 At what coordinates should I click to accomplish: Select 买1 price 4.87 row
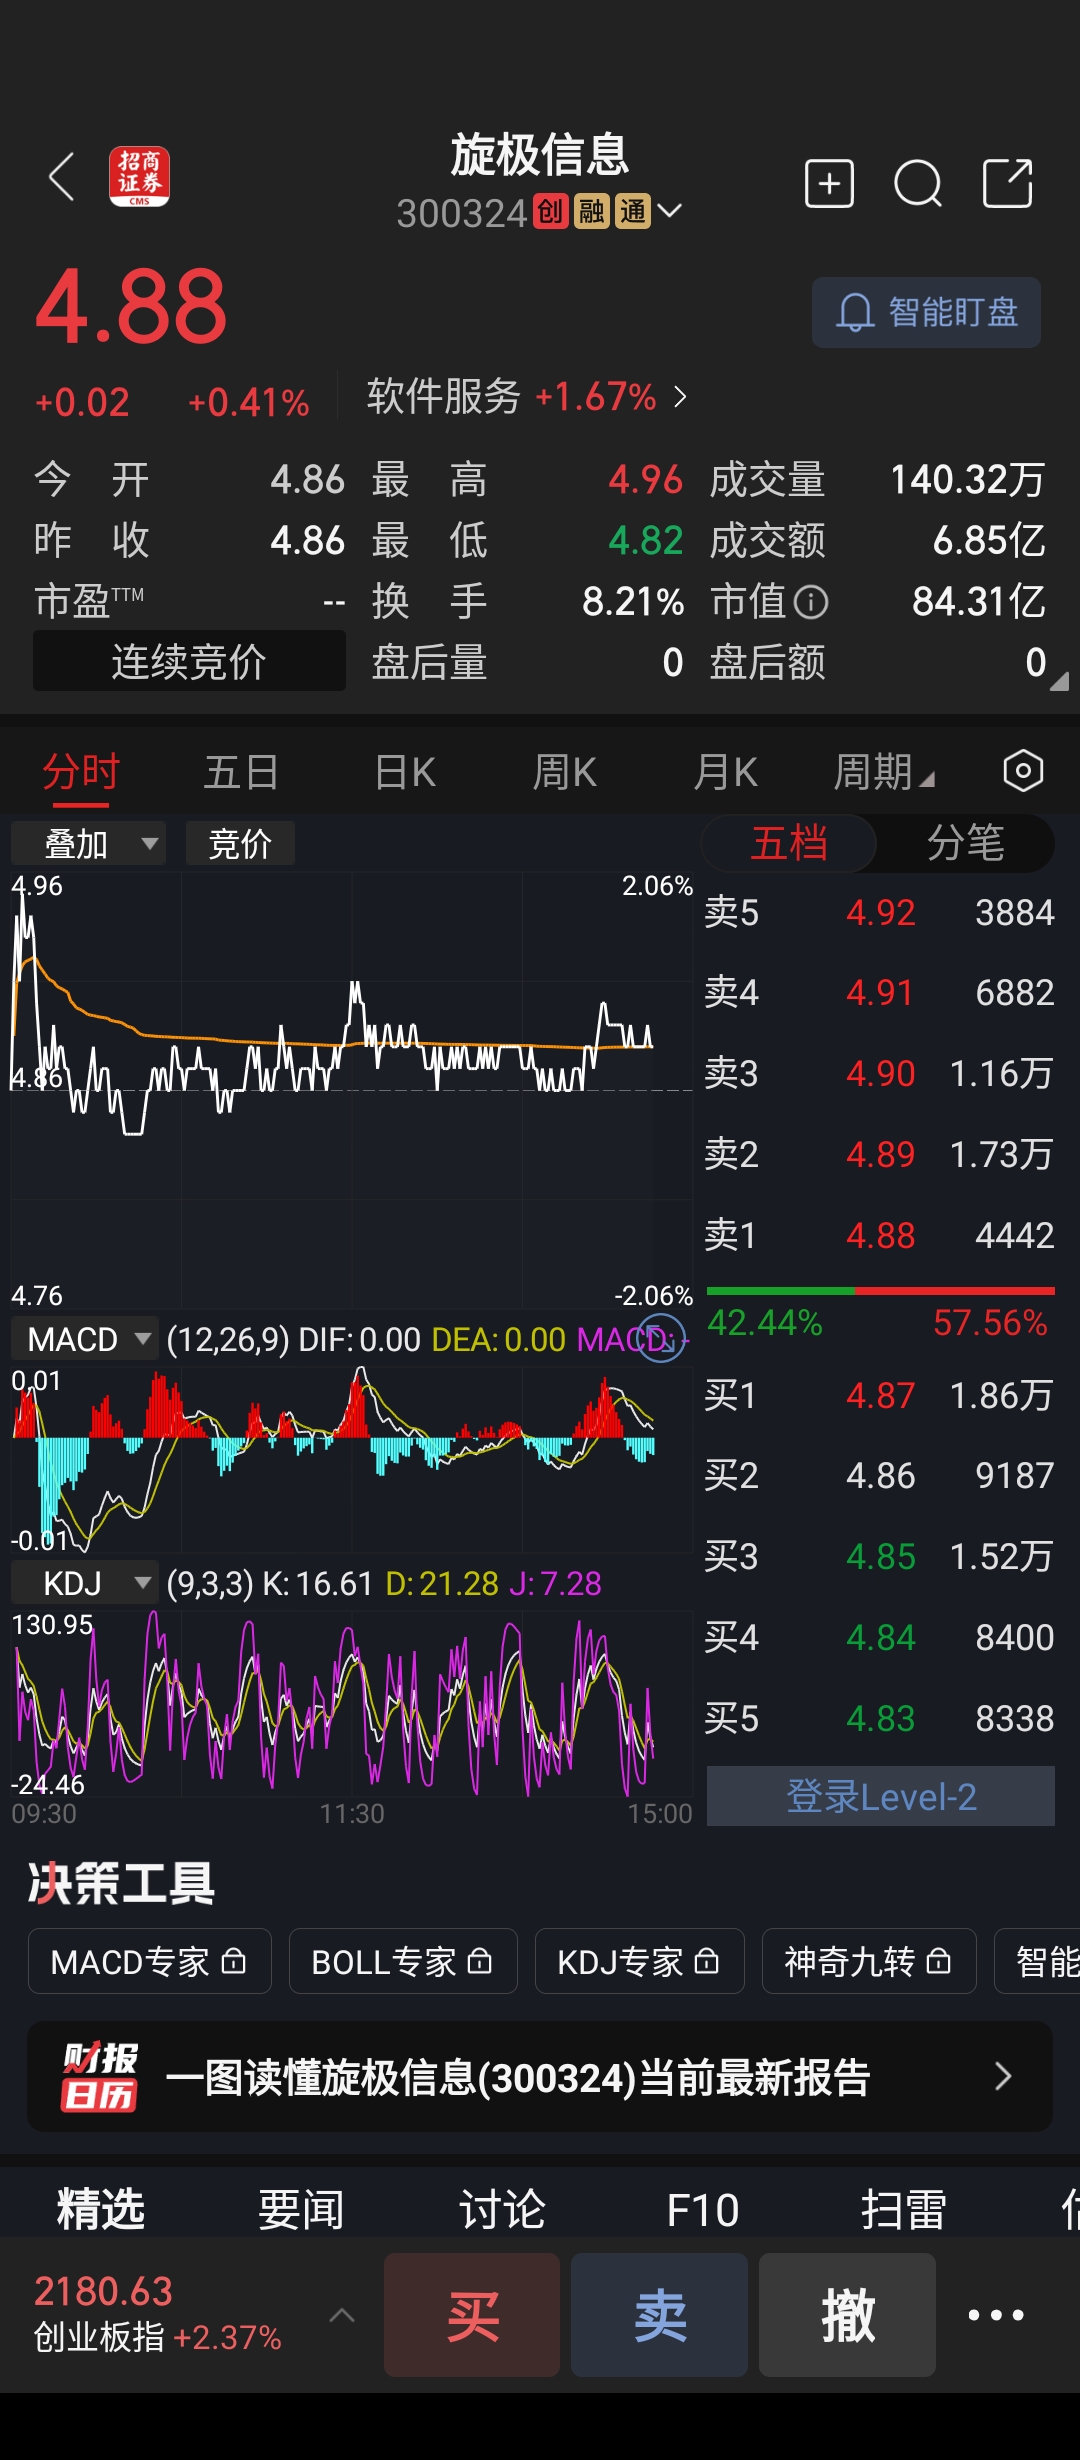click(x=880, y=1395)
